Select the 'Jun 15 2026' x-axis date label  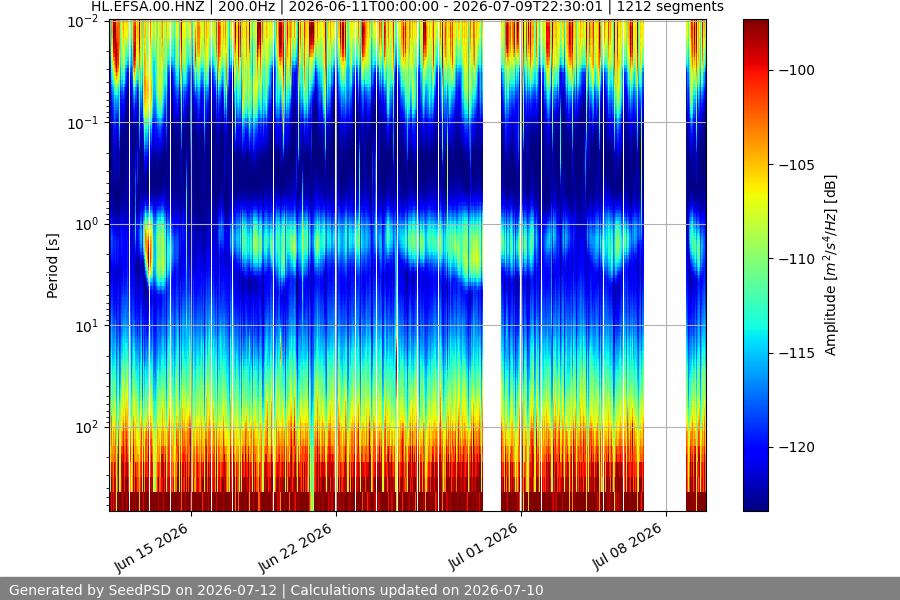tap(151, 548)
